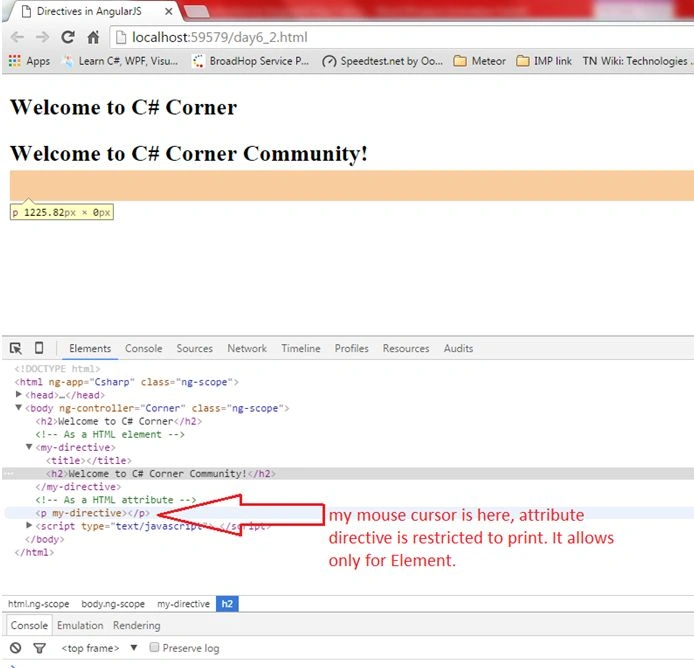This screenshot has height=668, width=694.
Task: Open the top frame context dropdown
Action: point(99,649)
